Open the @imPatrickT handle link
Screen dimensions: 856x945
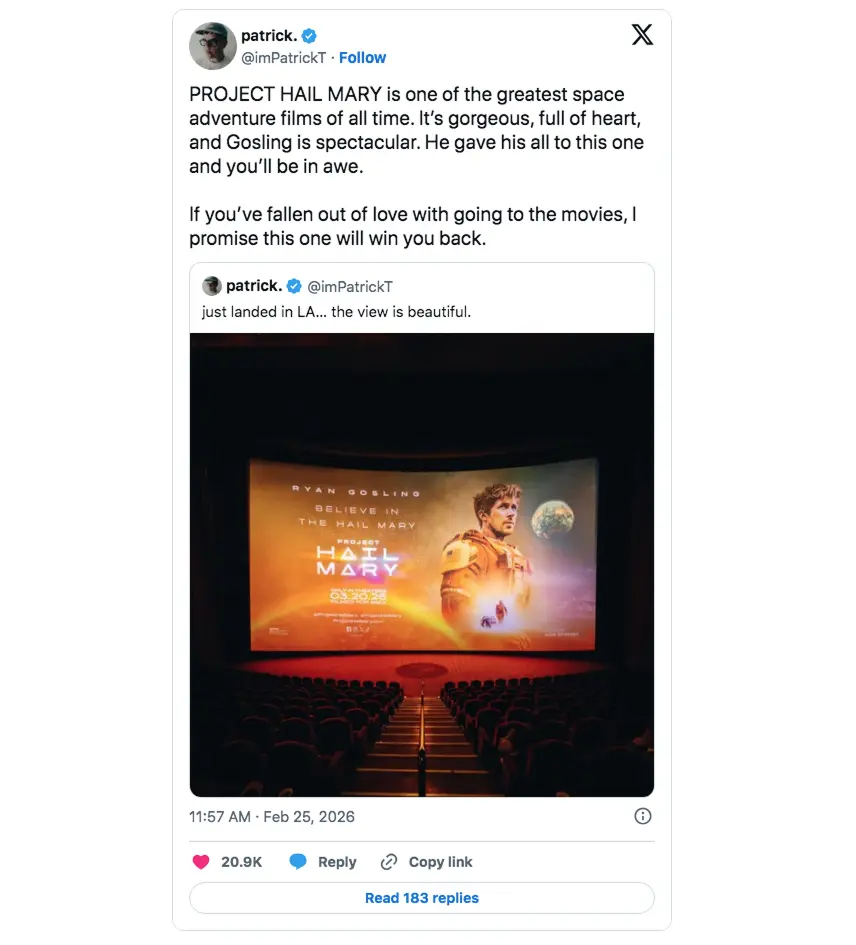coord(283,58)
